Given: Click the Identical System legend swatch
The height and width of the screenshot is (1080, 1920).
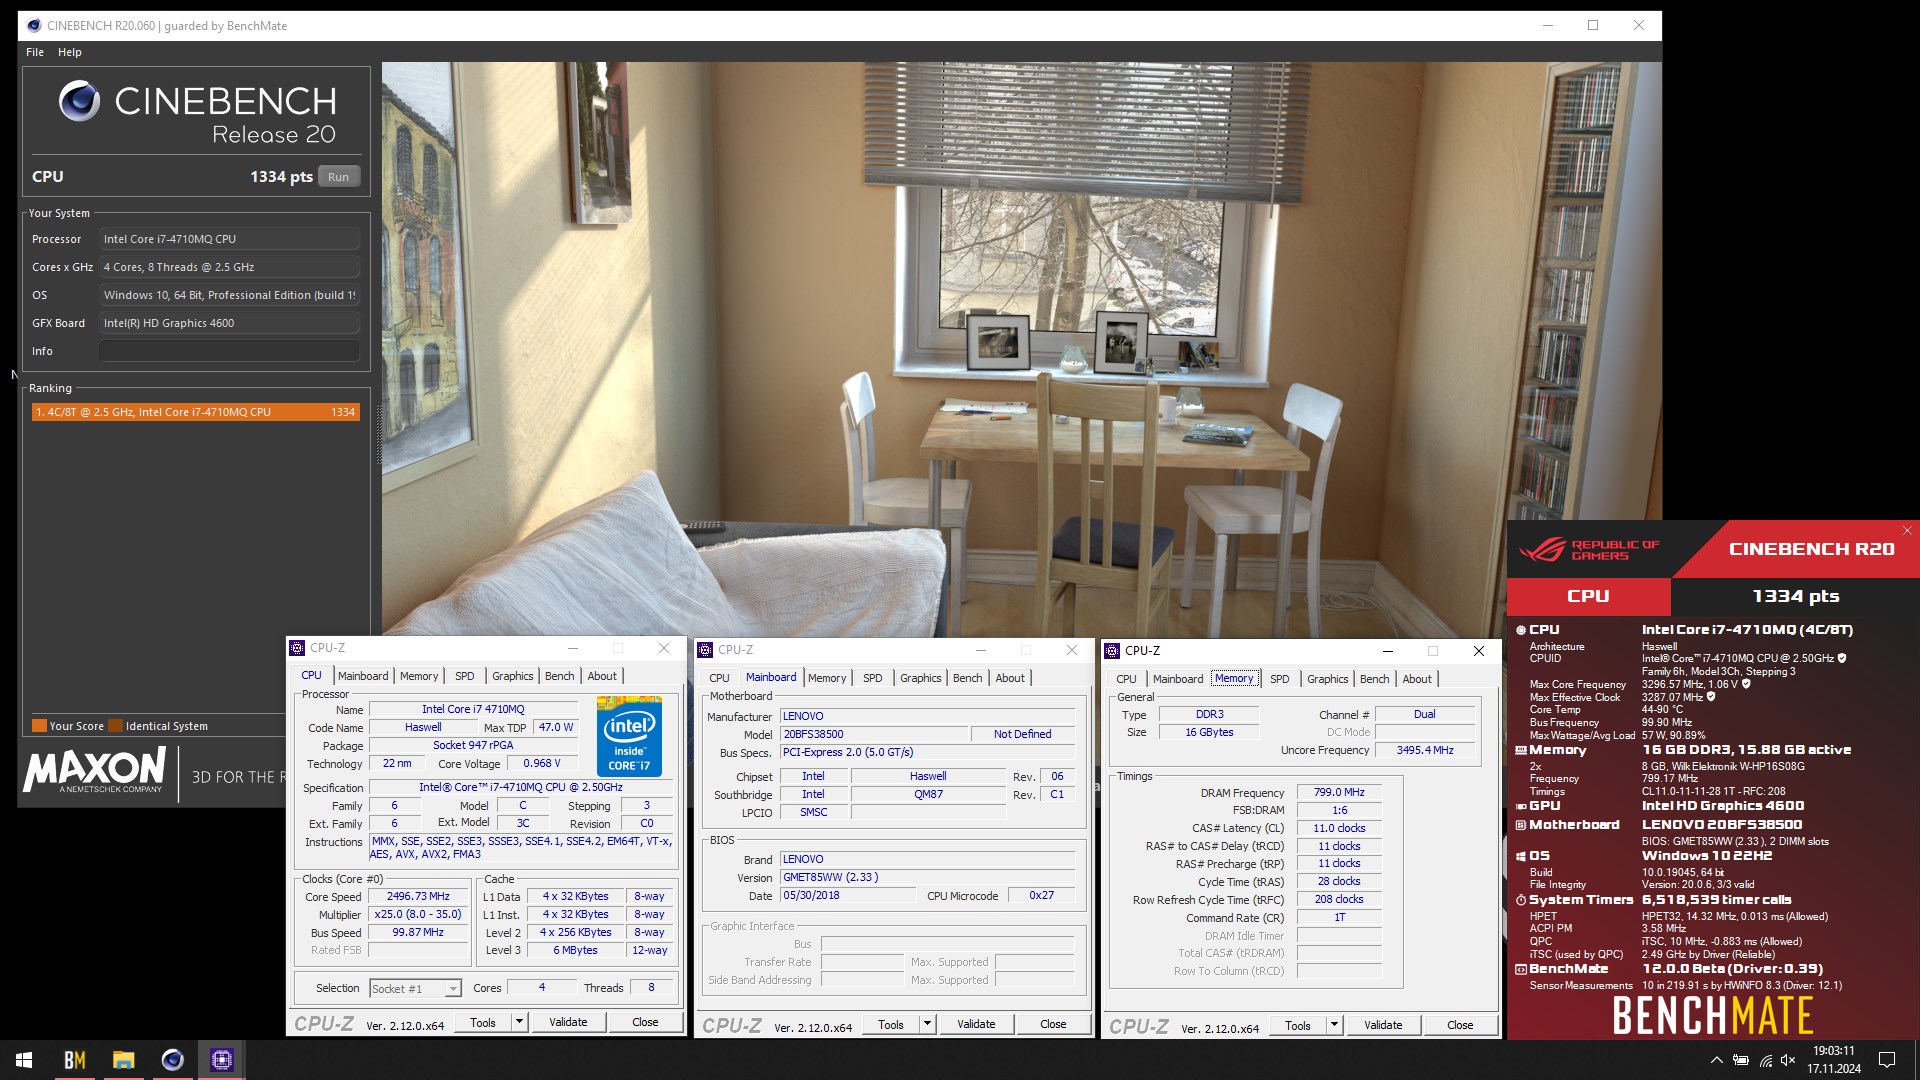Looking at the screenshot, I should pos(116,726).
